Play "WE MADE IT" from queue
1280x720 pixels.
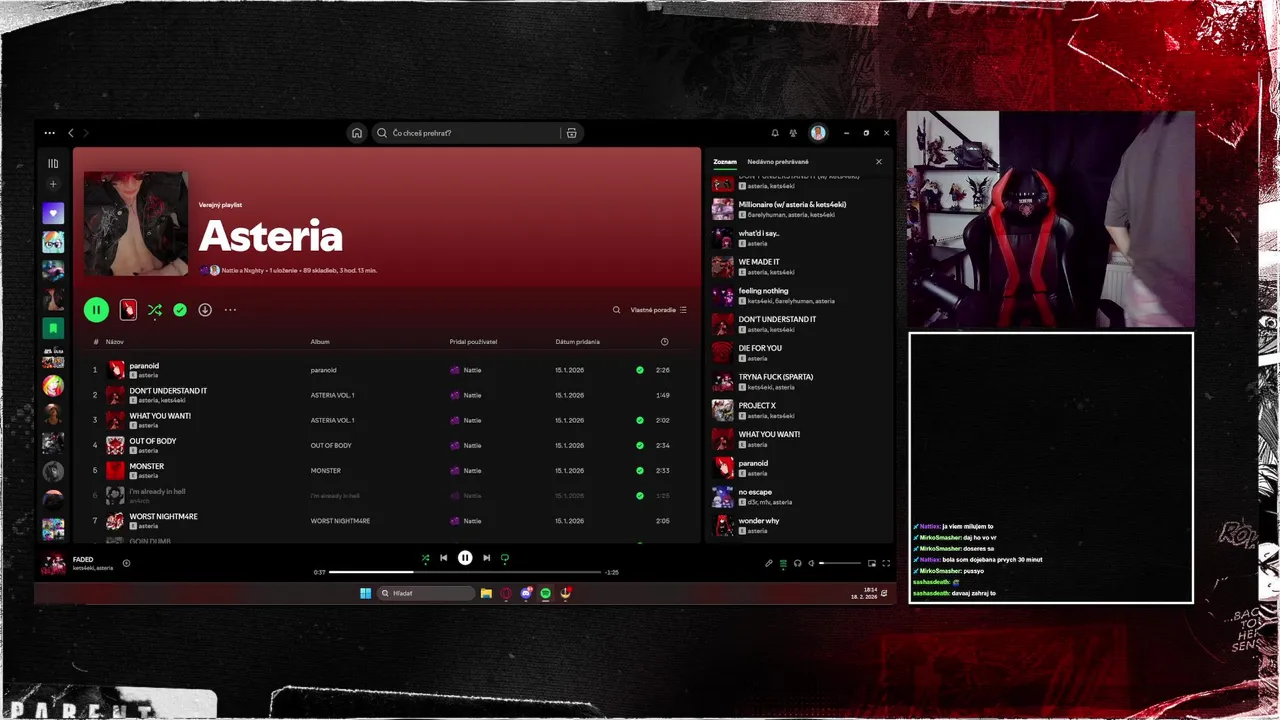coord(759,262)
